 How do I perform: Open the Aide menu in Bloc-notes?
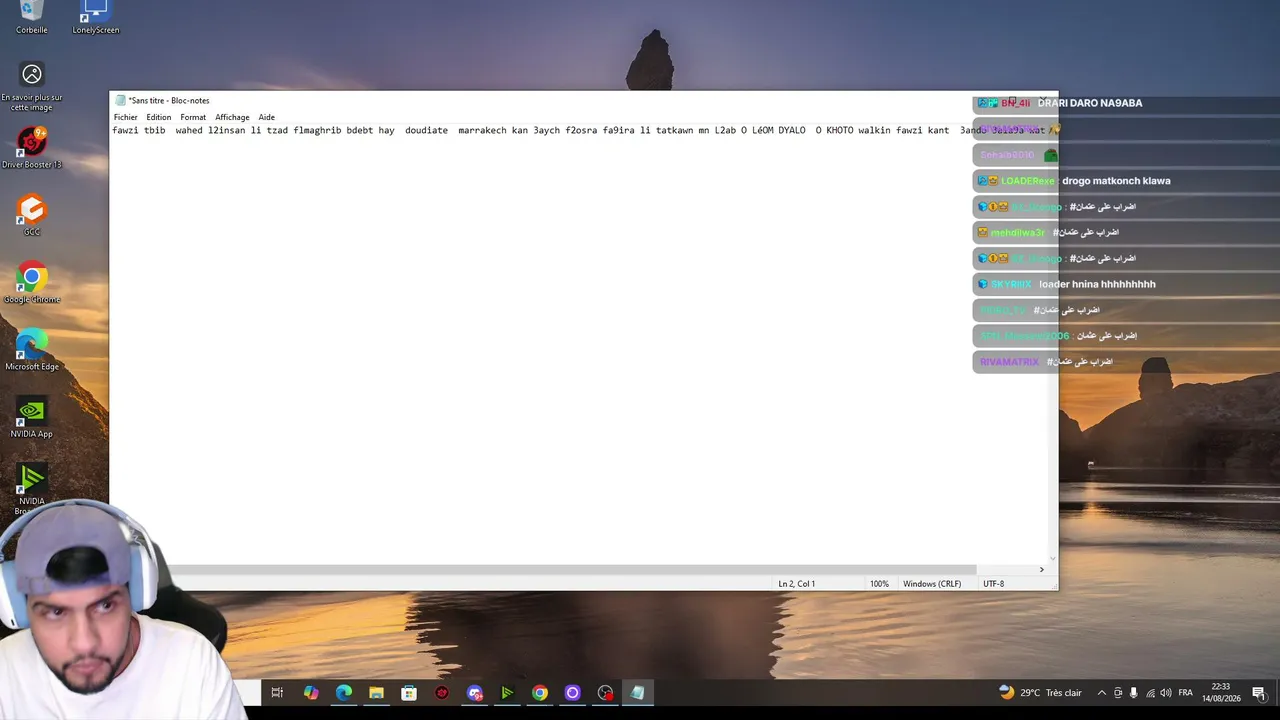[266, 117]
